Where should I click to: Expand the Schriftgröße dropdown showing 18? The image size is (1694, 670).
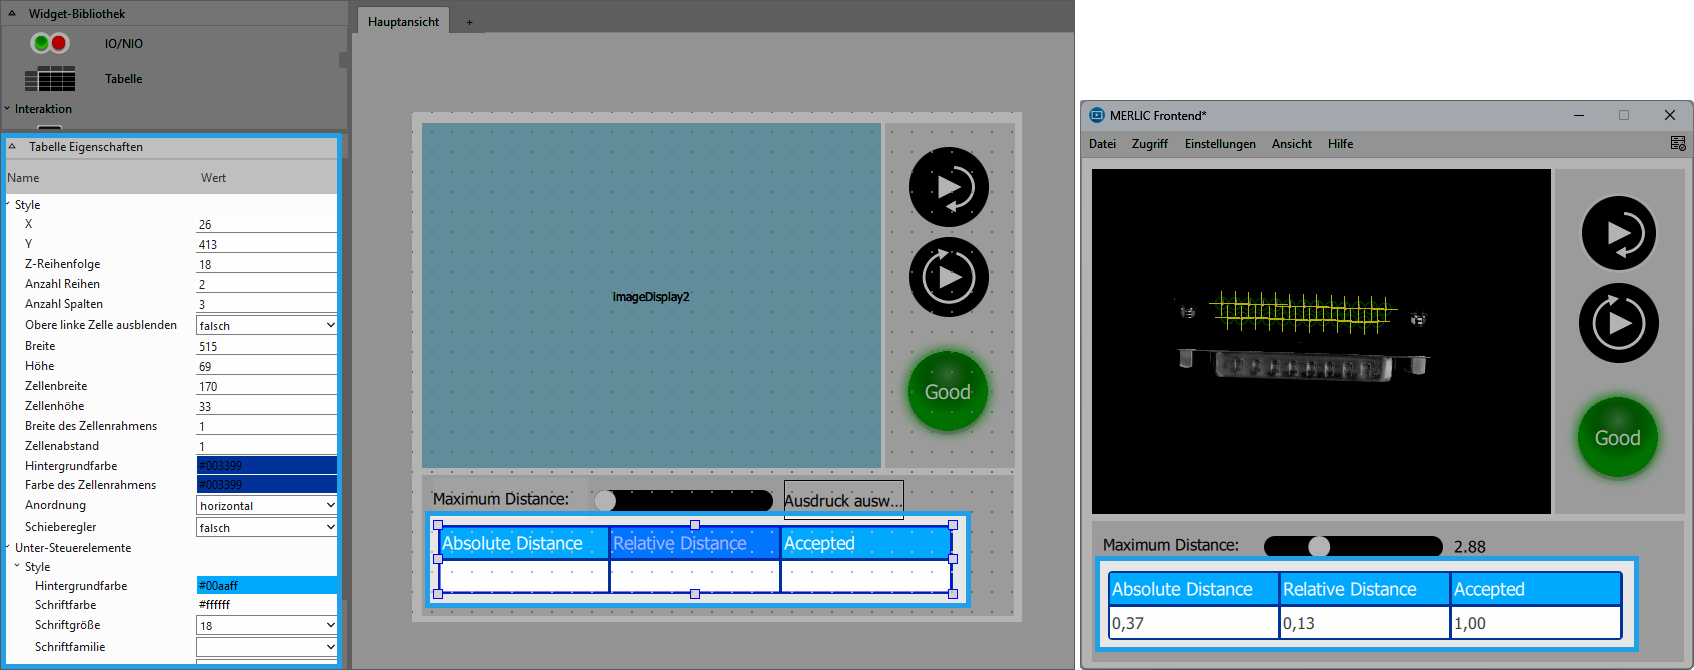pyautogui.click(x=266, y=626)
